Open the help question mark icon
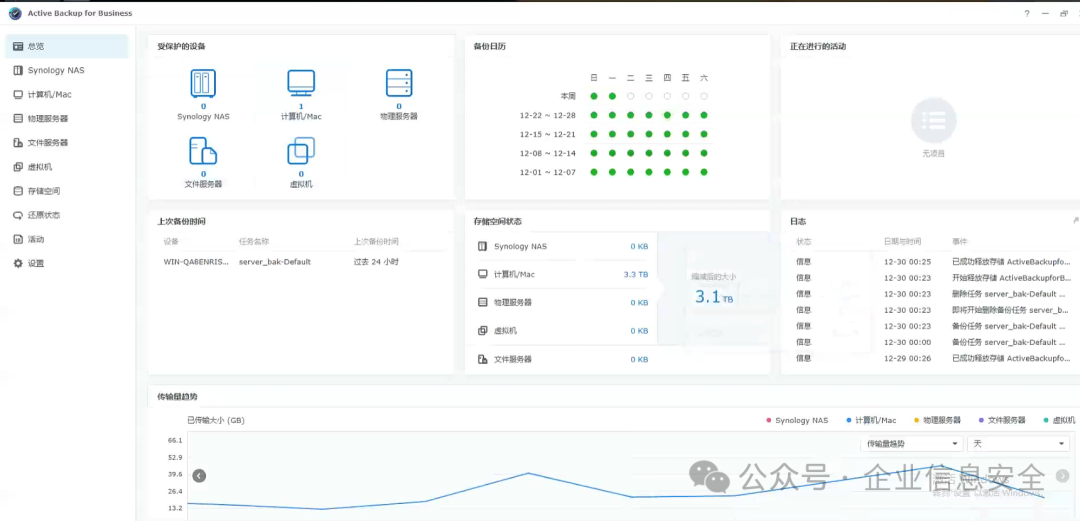This screenshot has height=521, width=1080. click(x=1026, y=14)
